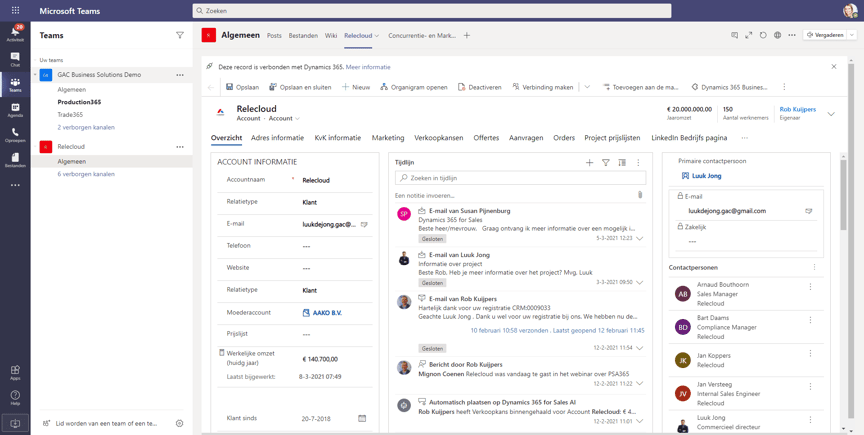This screenshot has width=864, height=435.
Task: Open the Relecloud tab dropdown chevron
Action: pyautogui.click(x=377, y=36)
